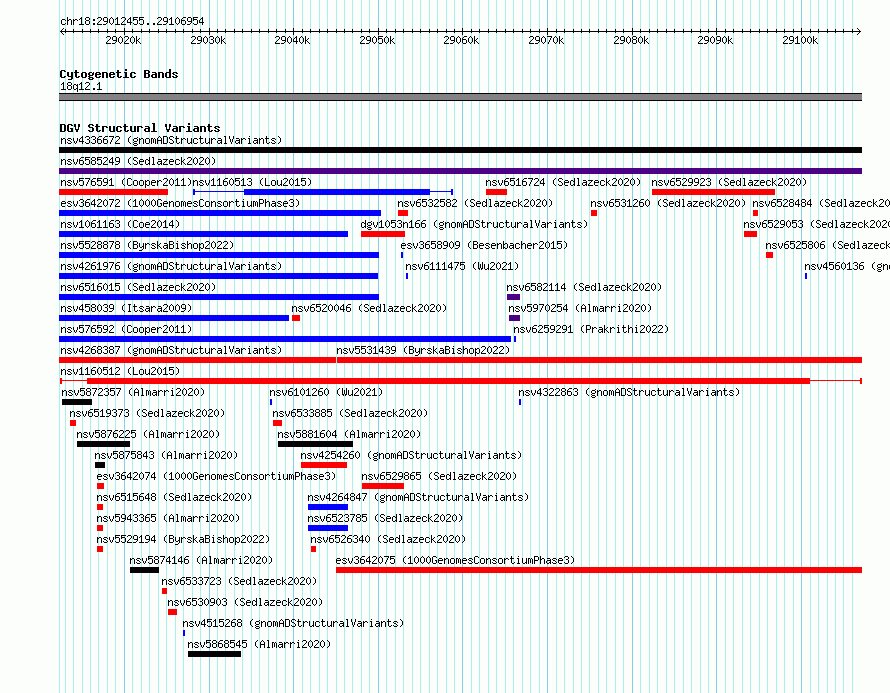Click nsv6520046 Sedlazeck2020 label
890x693 pixels.
pyautogui.click(x=369, y=308)
